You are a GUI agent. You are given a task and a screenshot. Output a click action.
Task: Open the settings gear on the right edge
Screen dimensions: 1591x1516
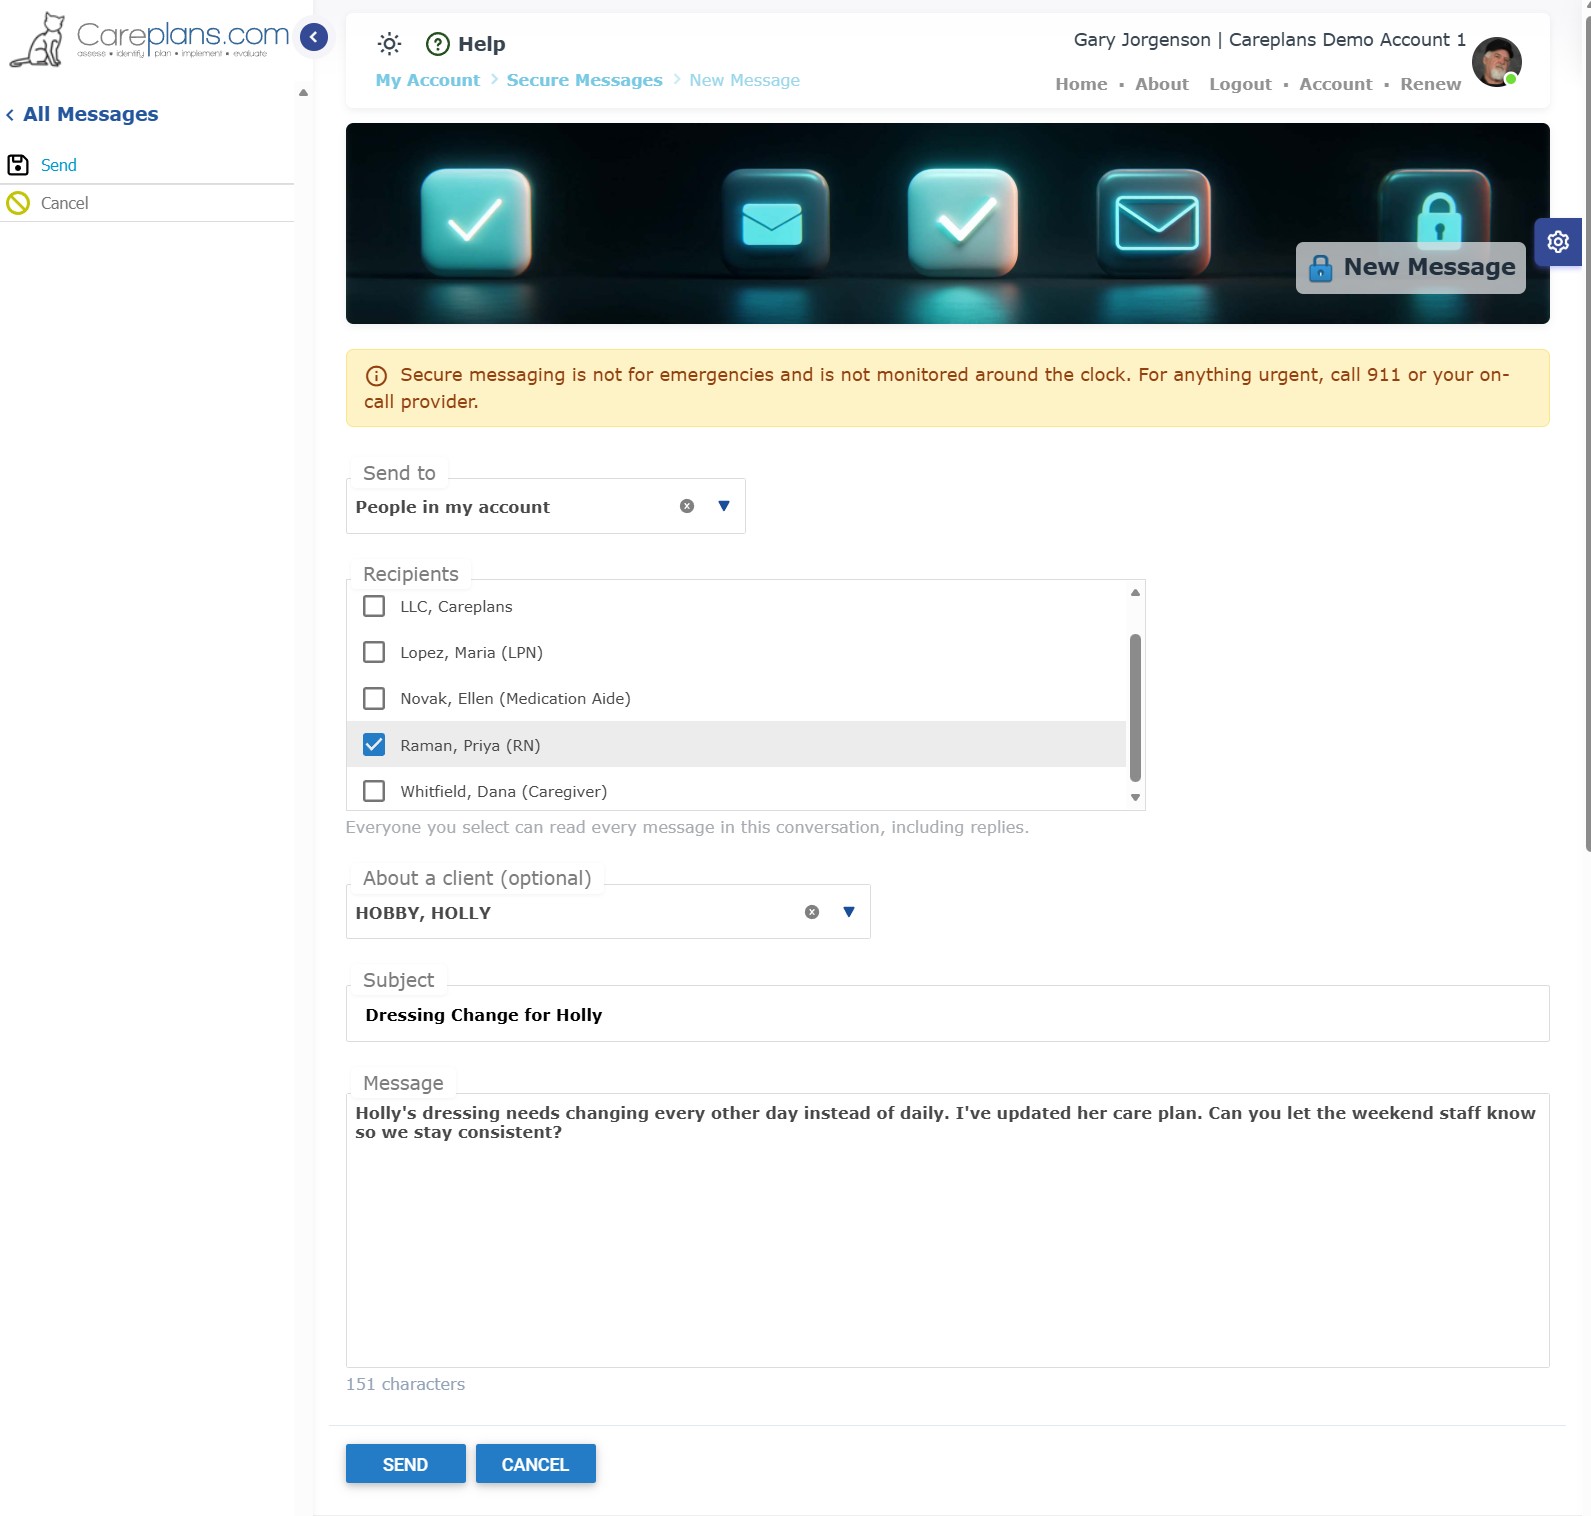tap(1558, 242)
